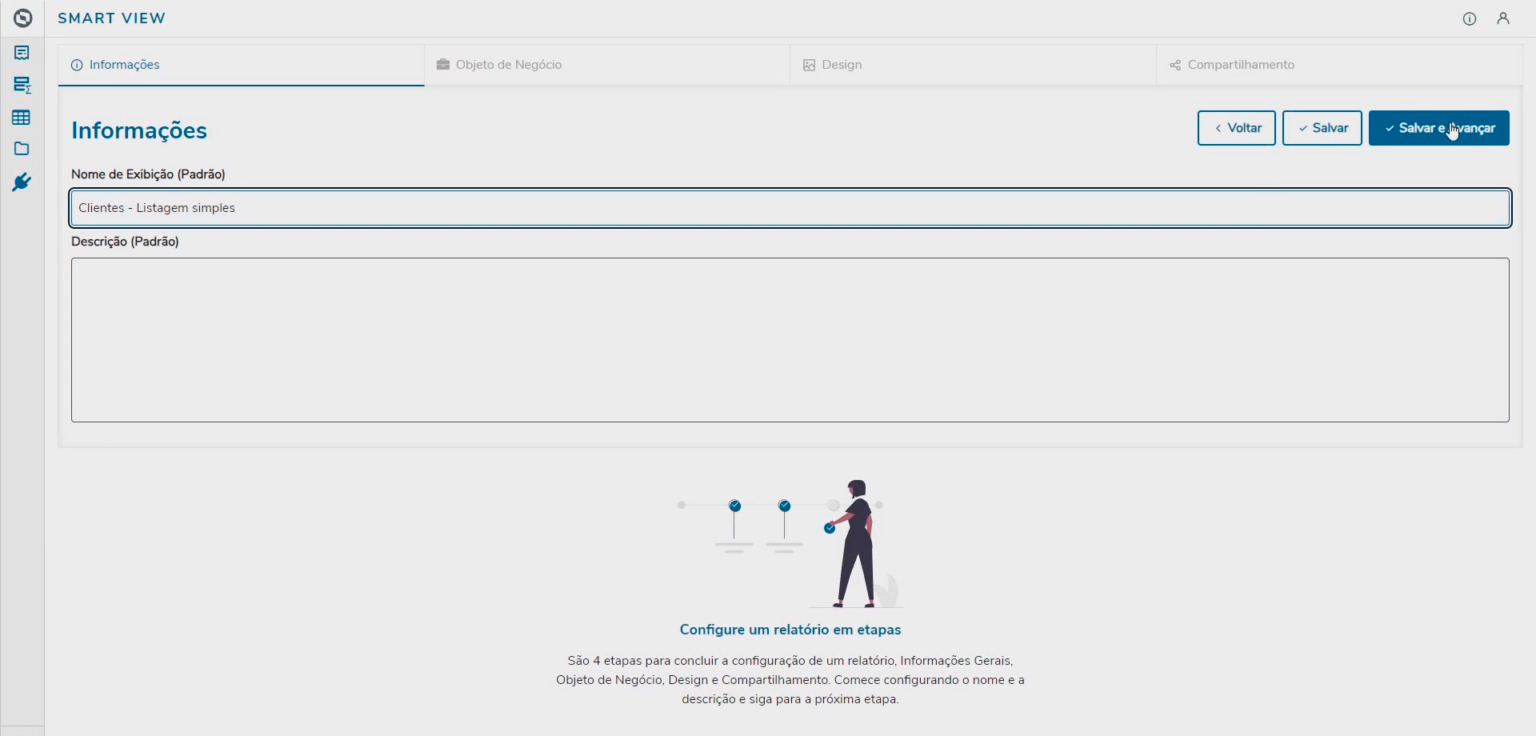
Task: Click the SMART VIEW title
Action: 112,18
